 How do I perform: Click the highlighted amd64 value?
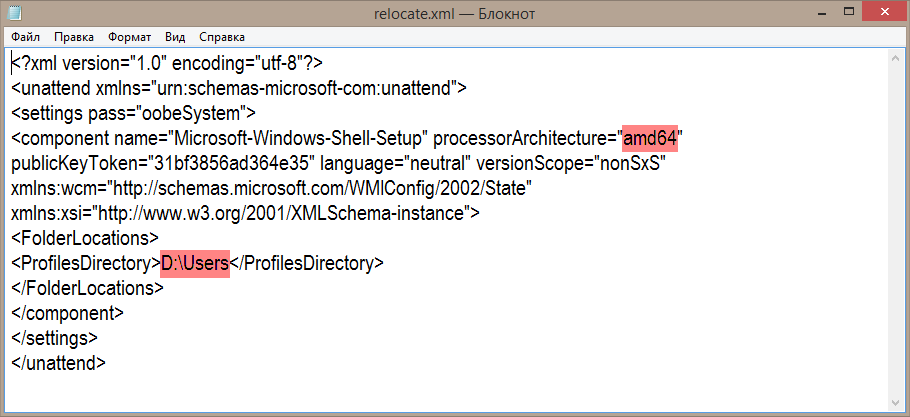click(651, 137)
